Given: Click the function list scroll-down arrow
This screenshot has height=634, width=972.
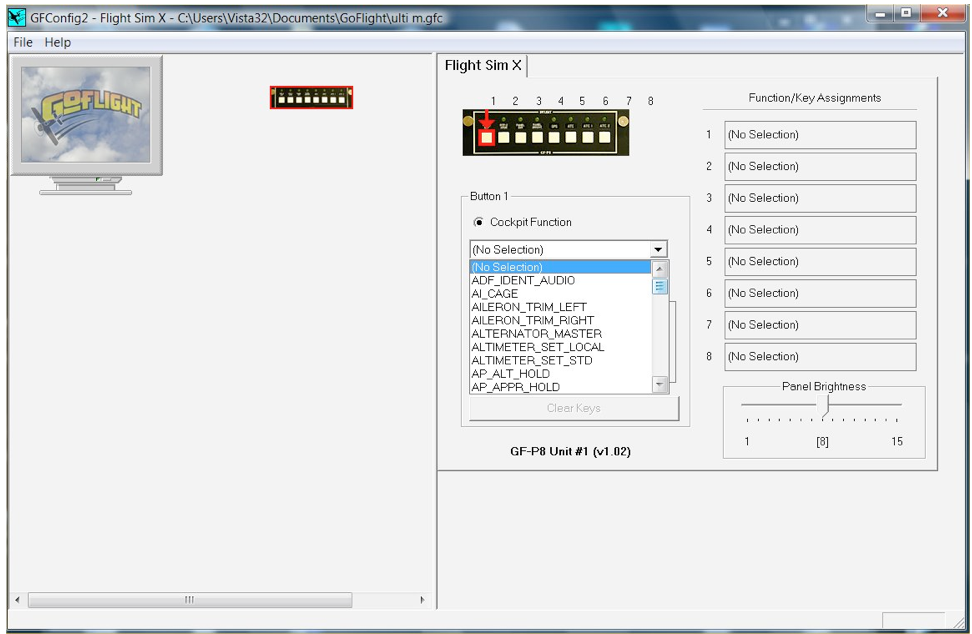Looking at the screenshot, I should [660, 385].
